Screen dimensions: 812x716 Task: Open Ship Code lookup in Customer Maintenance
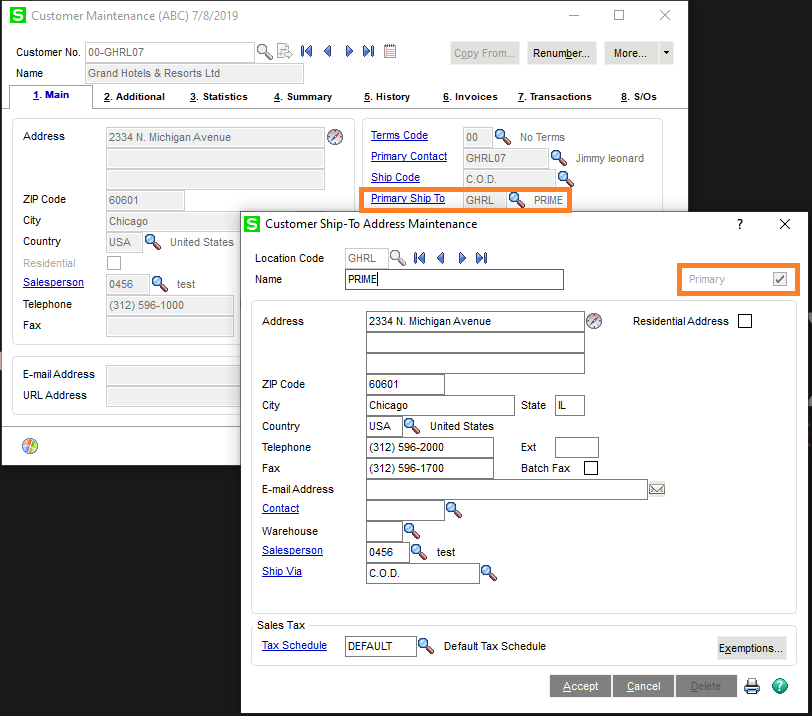click(x=566, y=179)
